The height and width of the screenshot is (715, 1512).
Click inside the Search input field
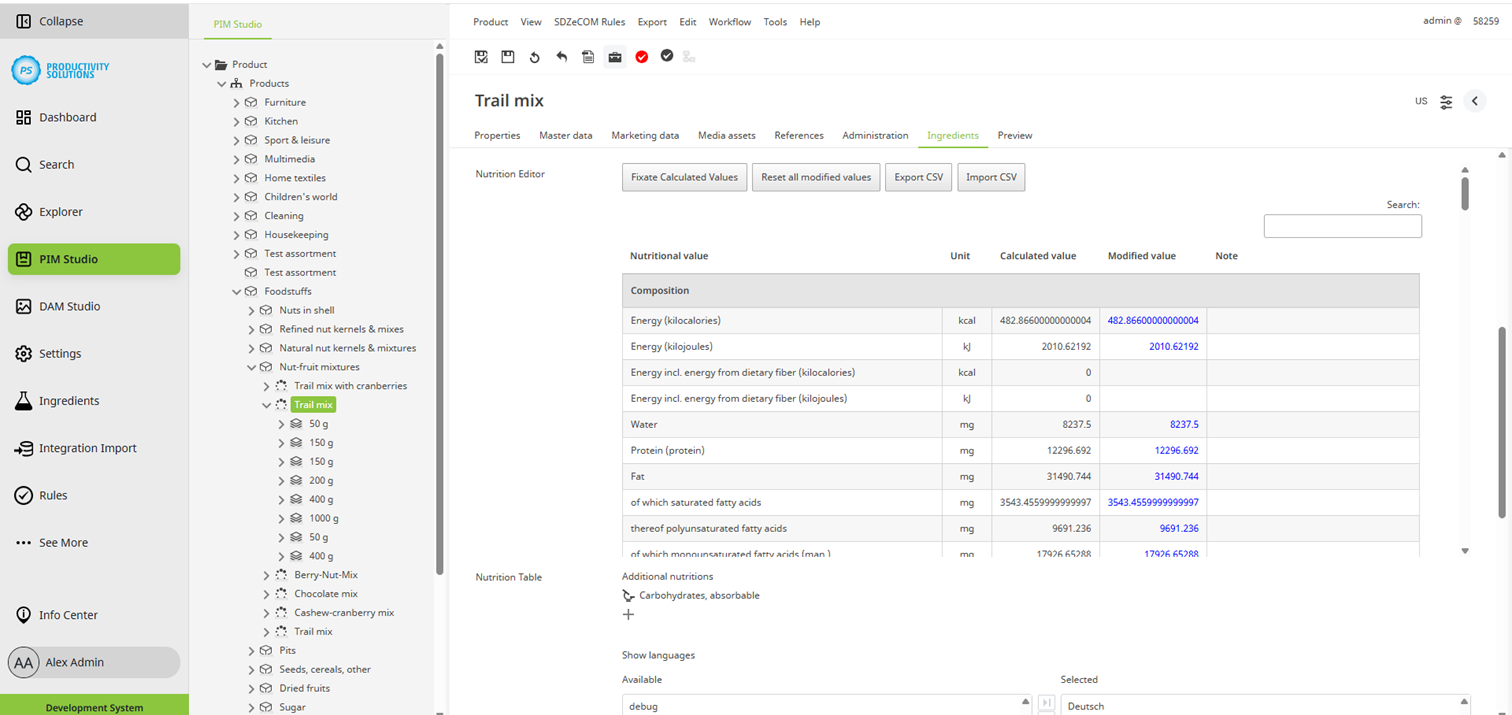(x=1342, y=225)
